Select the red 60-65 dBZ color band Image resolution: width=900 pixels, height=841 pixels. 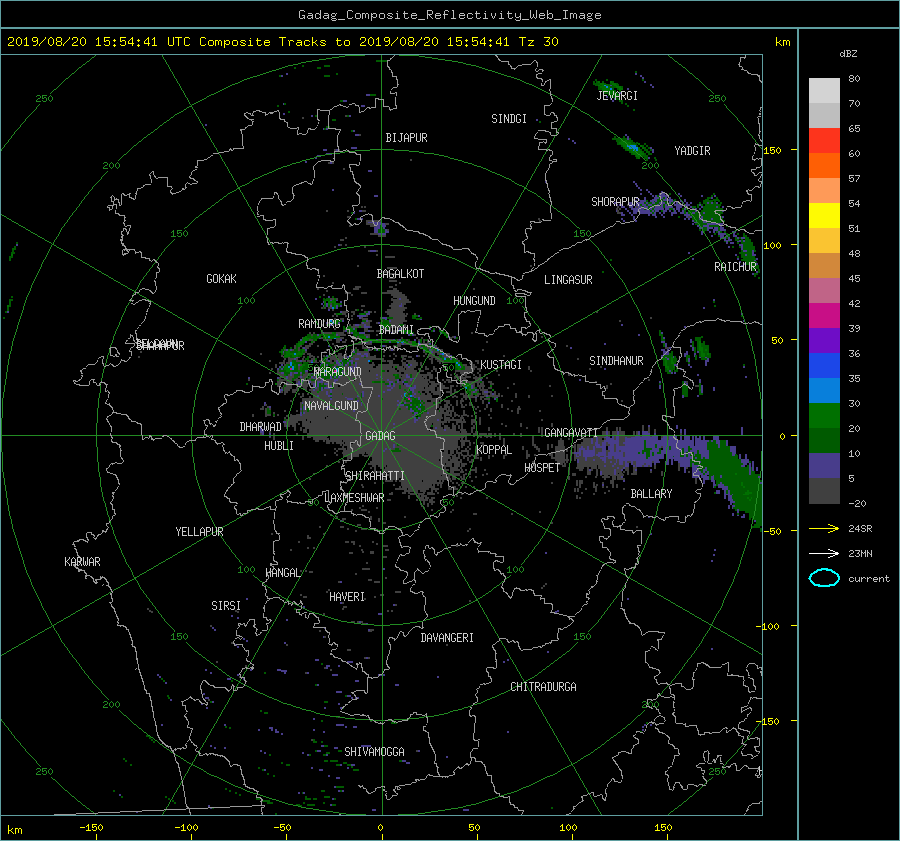[x=824, y=141]
